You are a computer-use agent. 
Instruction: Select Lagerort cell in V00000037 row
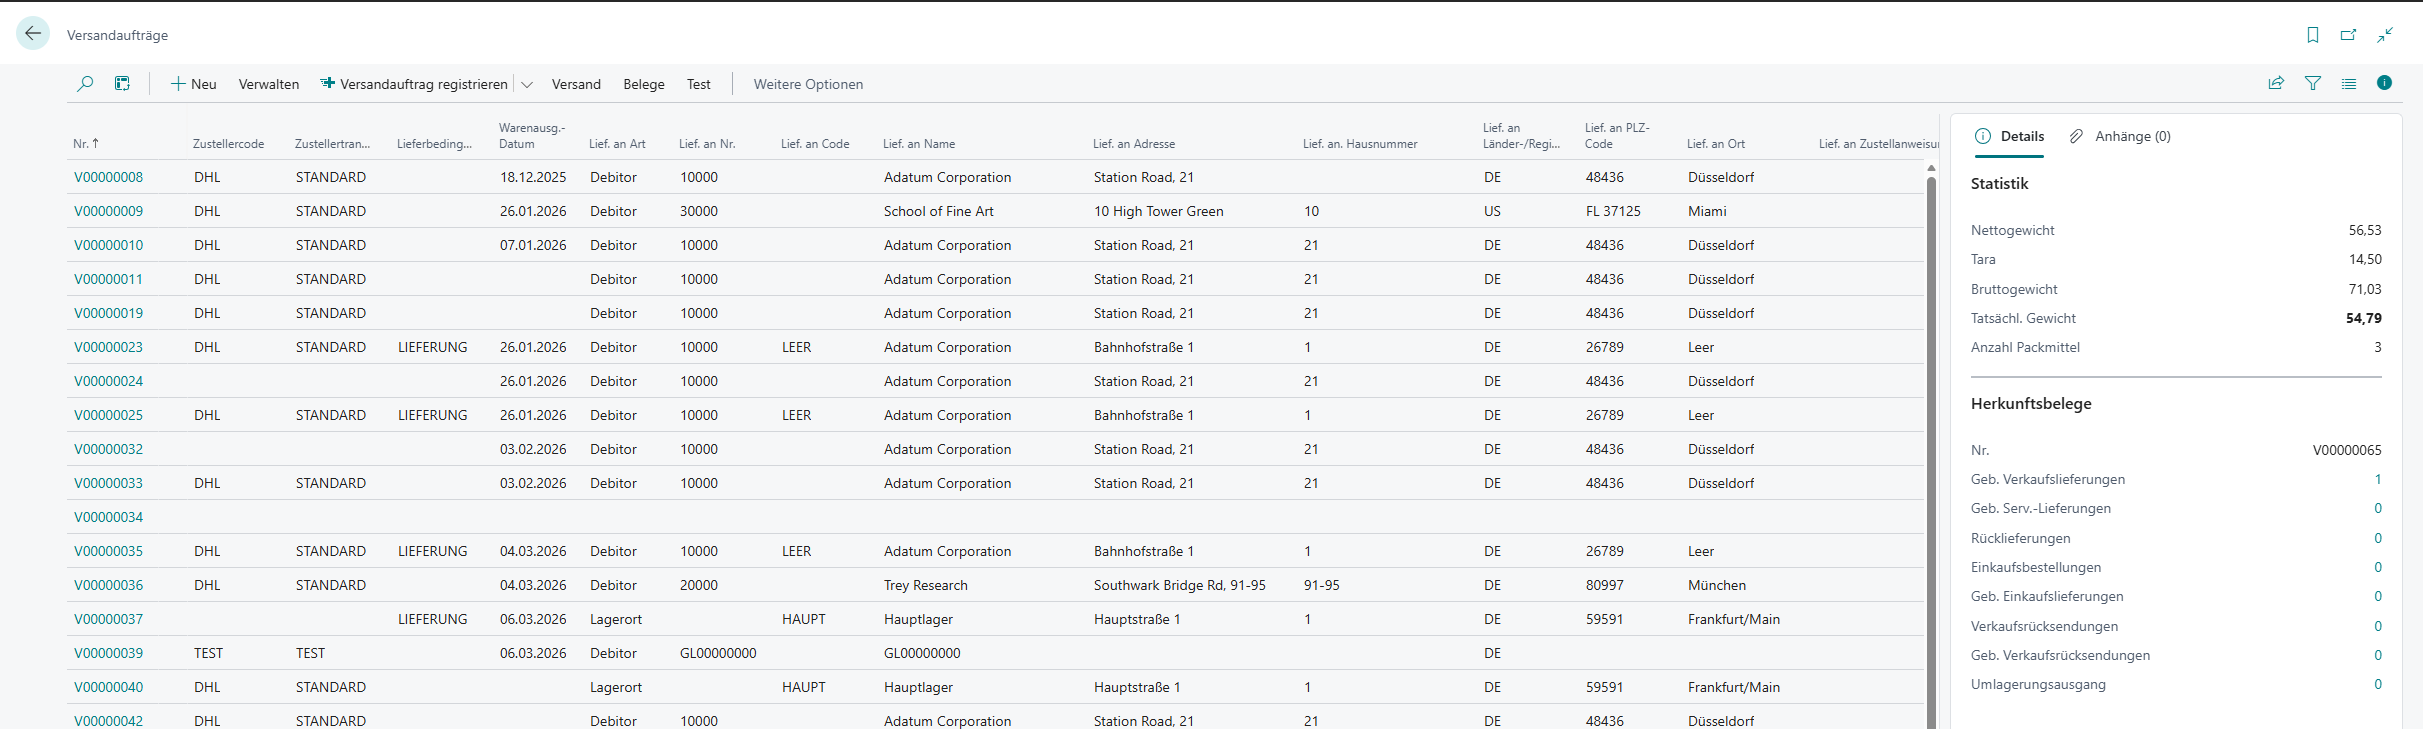tap(616, 619)
